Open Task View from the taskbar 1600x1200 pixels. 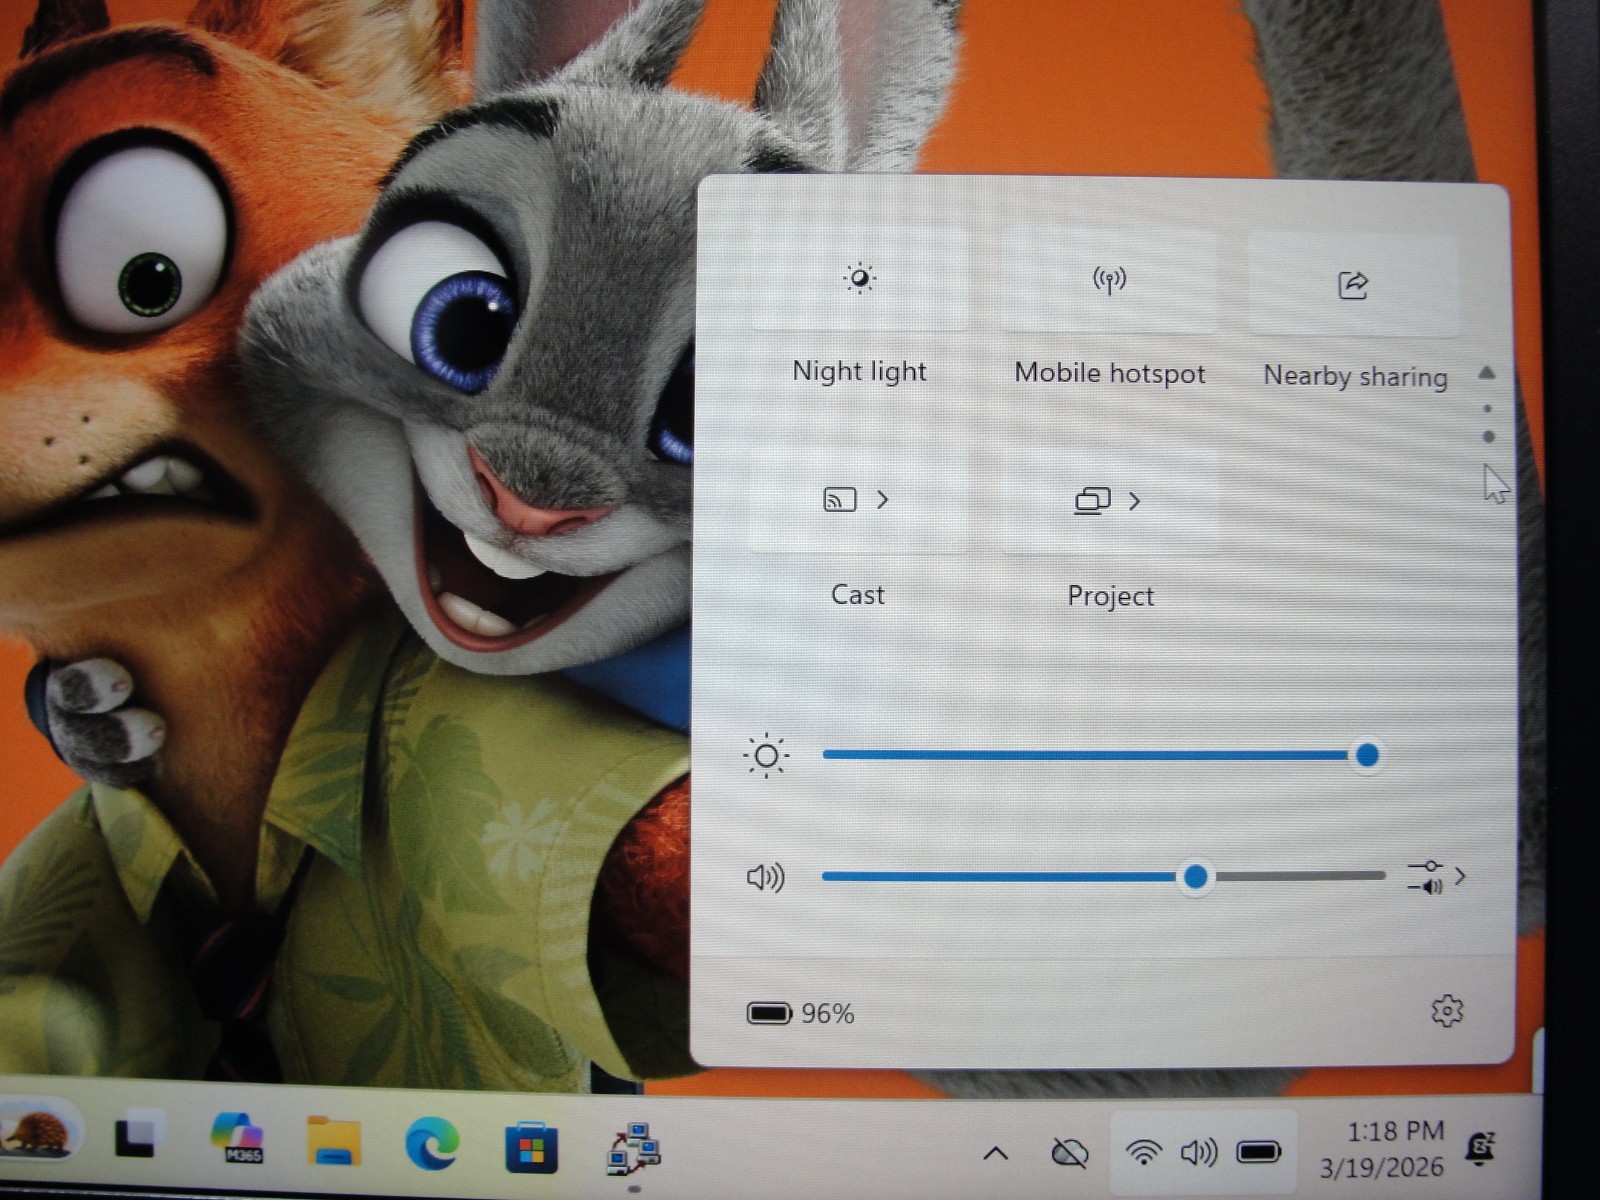(137, 1134)
